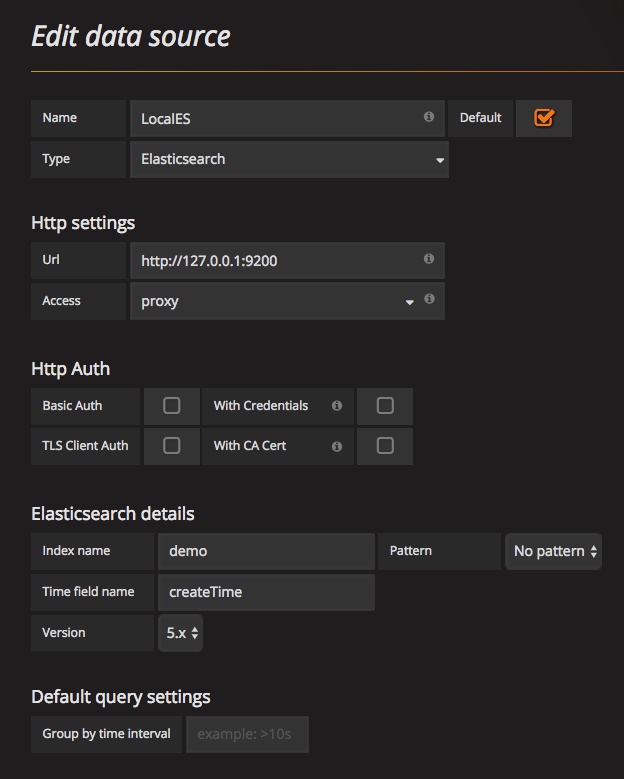
Task: Click the Time field name input createTime
Action: click(x=266, y=592)
